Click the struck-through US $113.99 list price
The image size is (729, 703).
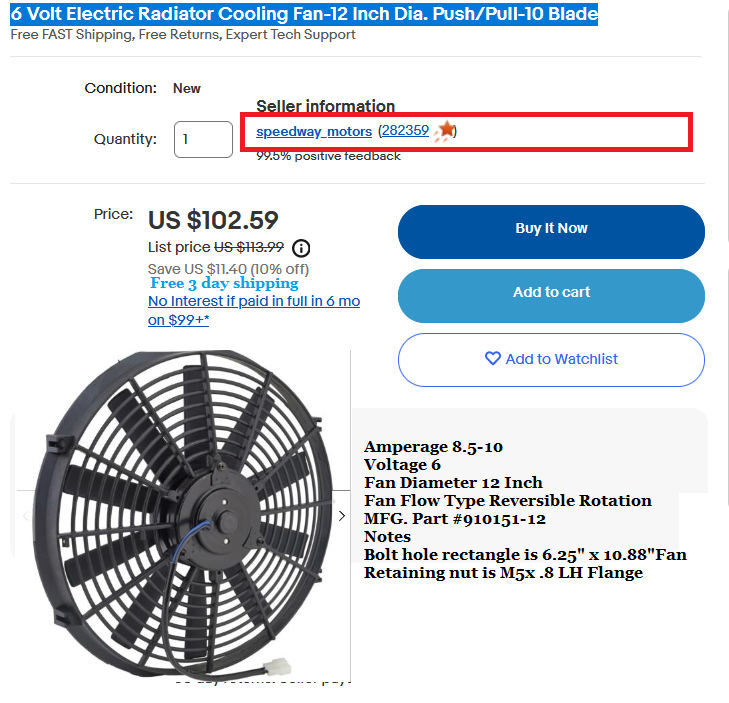tap(249, 247)
